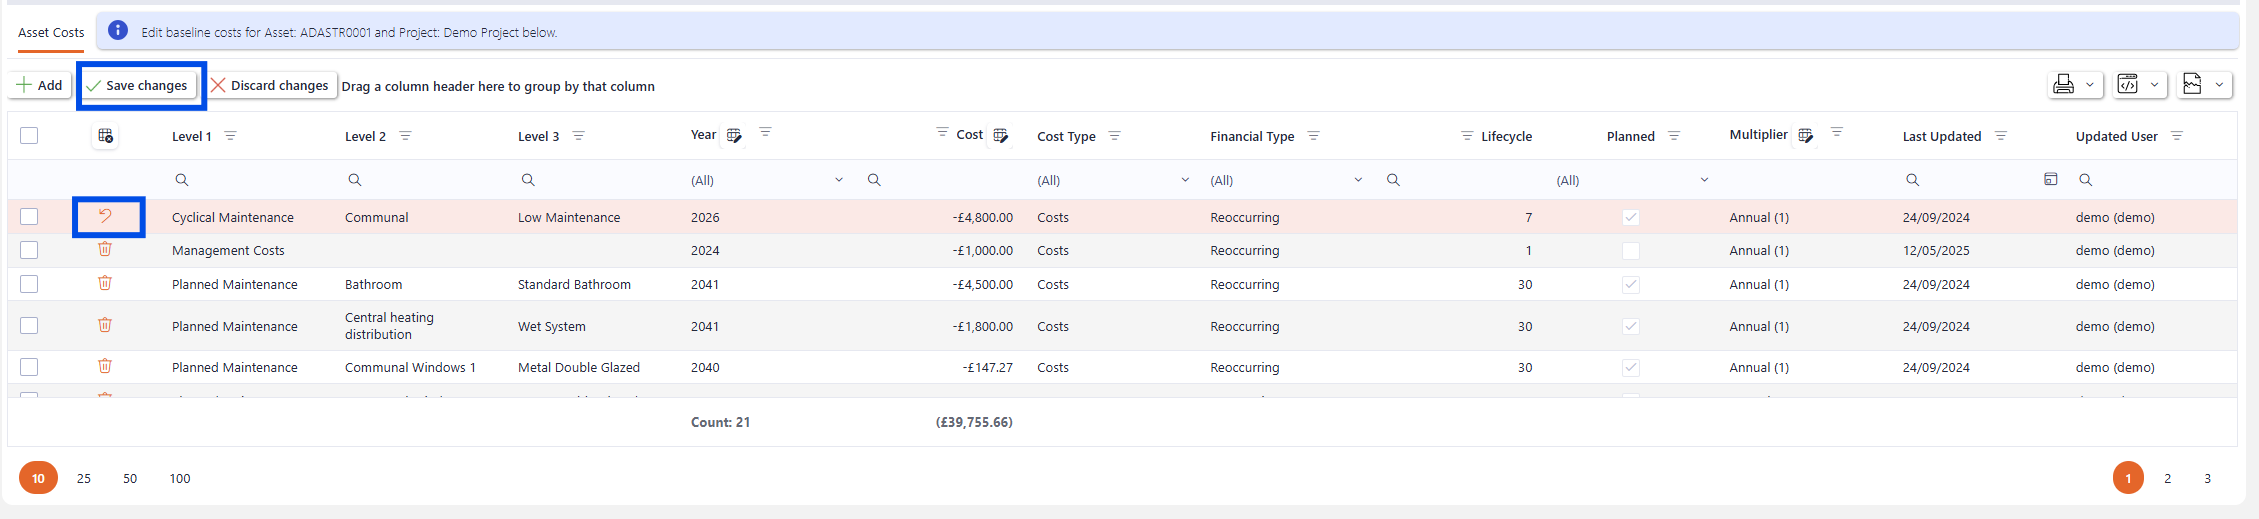Open the print options dropdown
The image size is (2259, 519).
(2089, 85)
